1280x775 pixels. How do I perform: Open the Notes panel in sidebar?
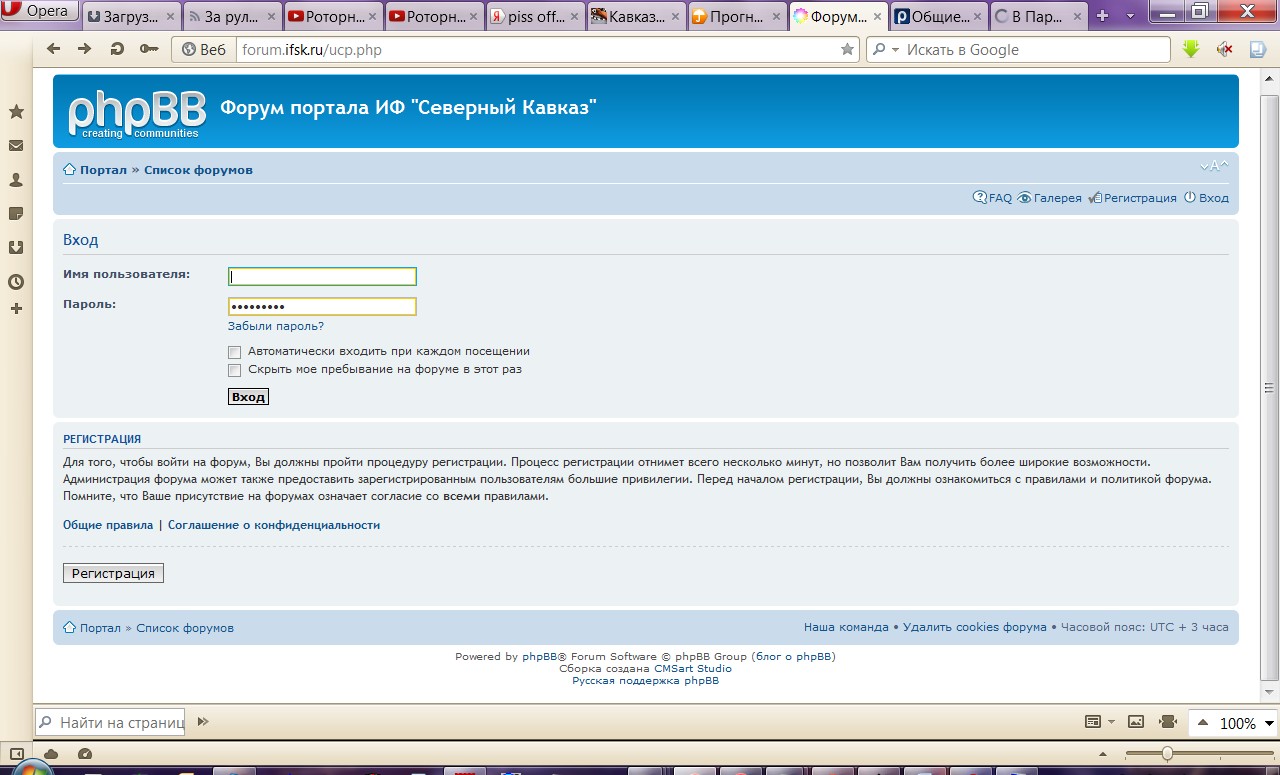pyautogui.click(x=16, y=214)
